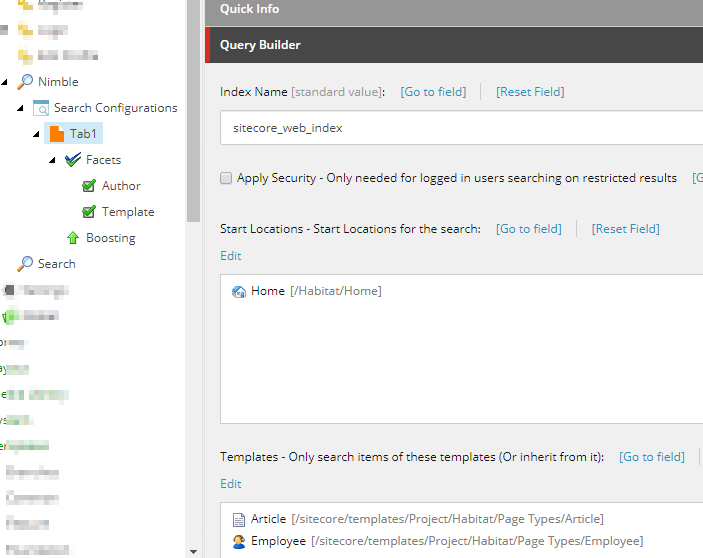Click the Search magnifier icon in tree
703x558 pixels.
point(25,264)
